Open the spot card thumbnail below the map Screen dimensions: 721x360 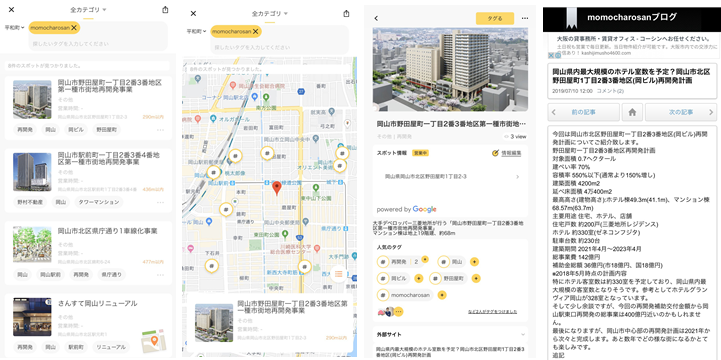coord(214,322)
